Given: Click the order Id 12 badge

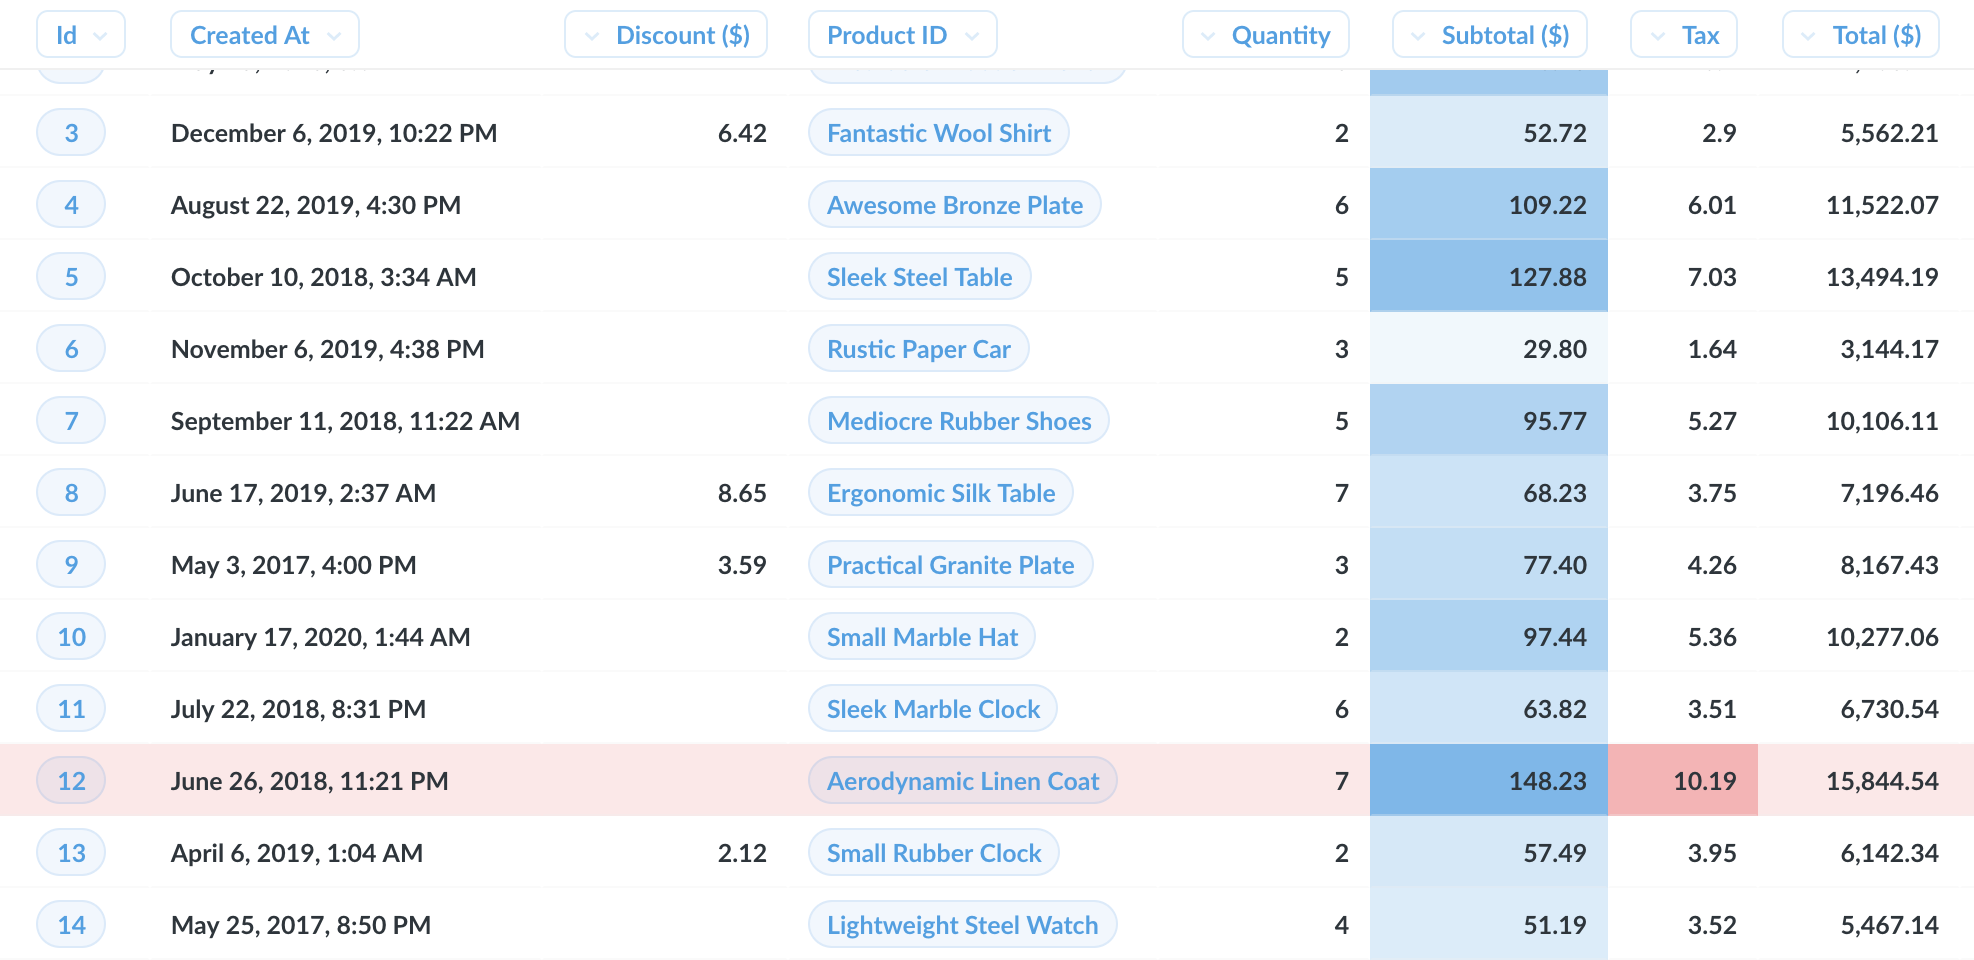Looking at the screenshot, I should (x=71, y=781).
